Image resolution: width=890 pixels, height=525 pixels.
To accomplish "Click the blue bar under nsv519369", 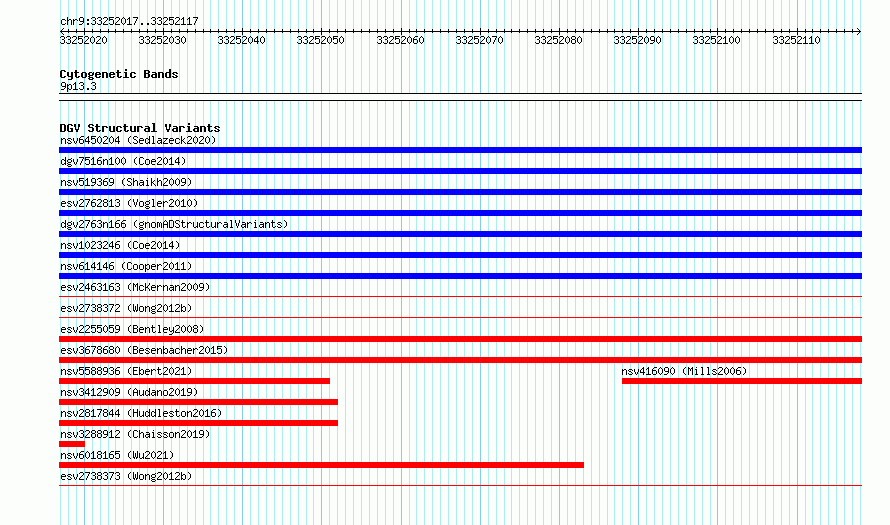I will [x=460, y=192].
